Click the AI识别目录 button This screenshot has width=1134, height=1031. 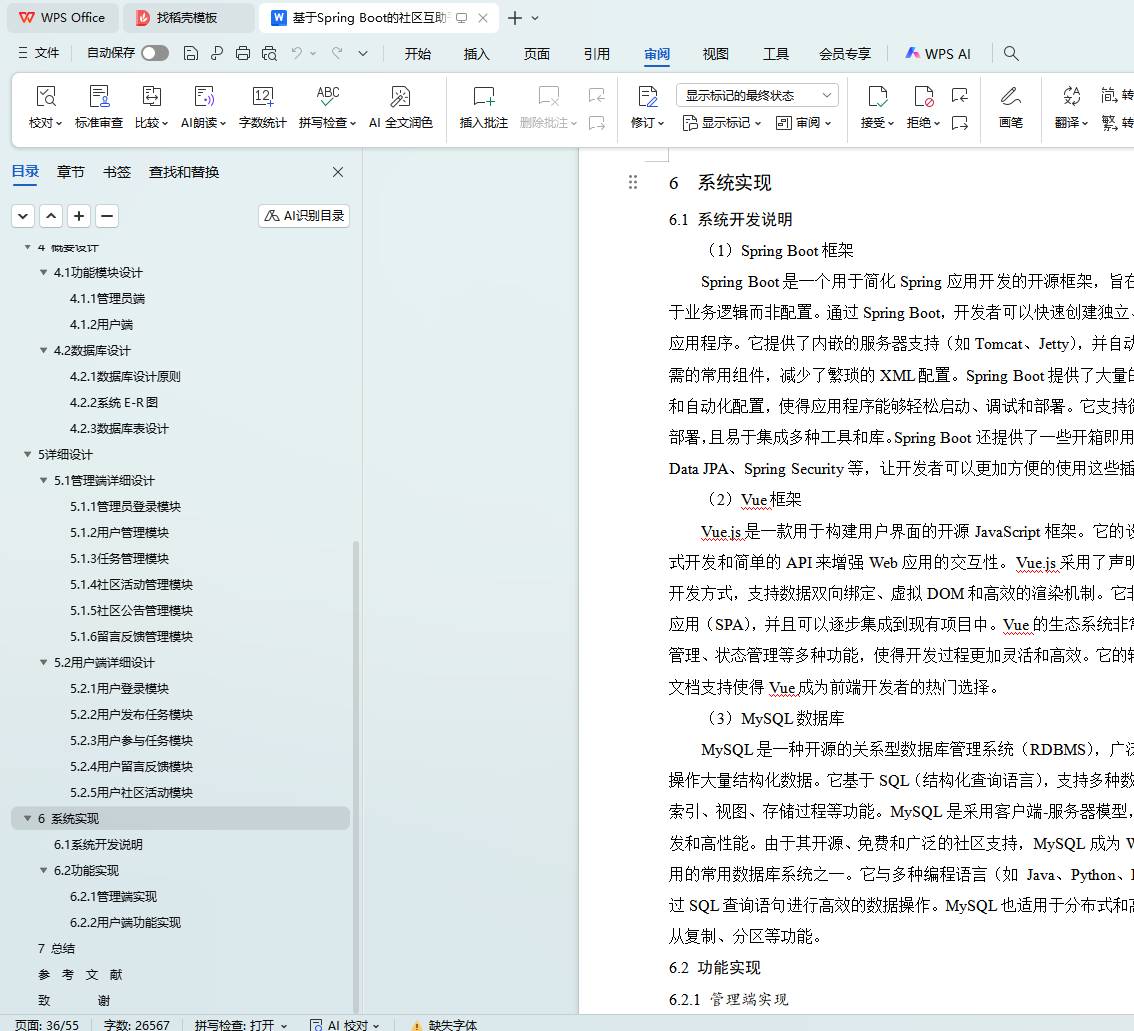click(304, 216)
